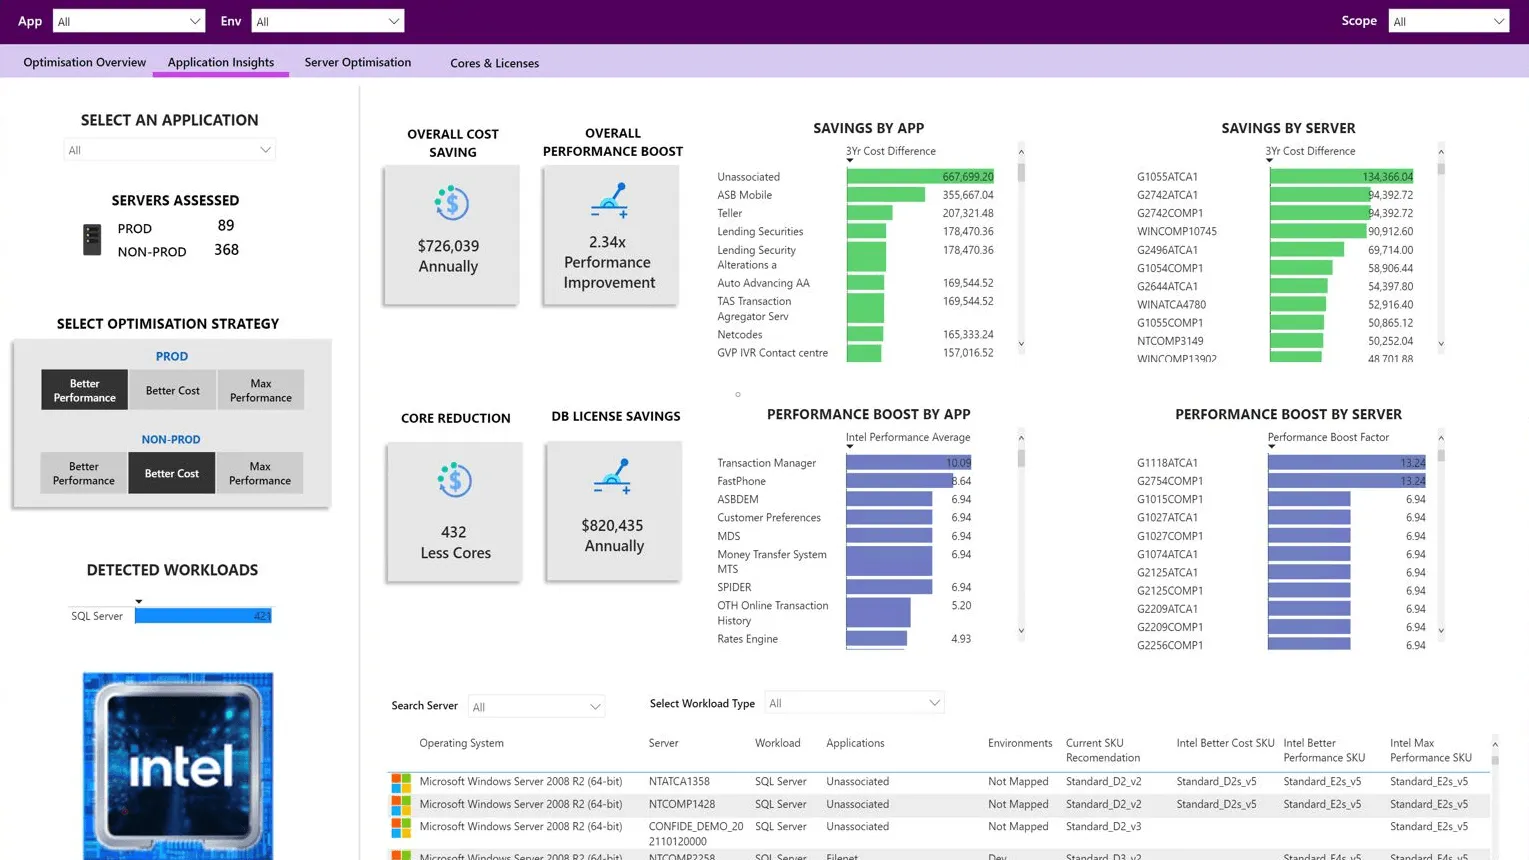The image size is (1529, 860).
Task: Click the Current SKU Recomendation header
Action: point(1103,750)
